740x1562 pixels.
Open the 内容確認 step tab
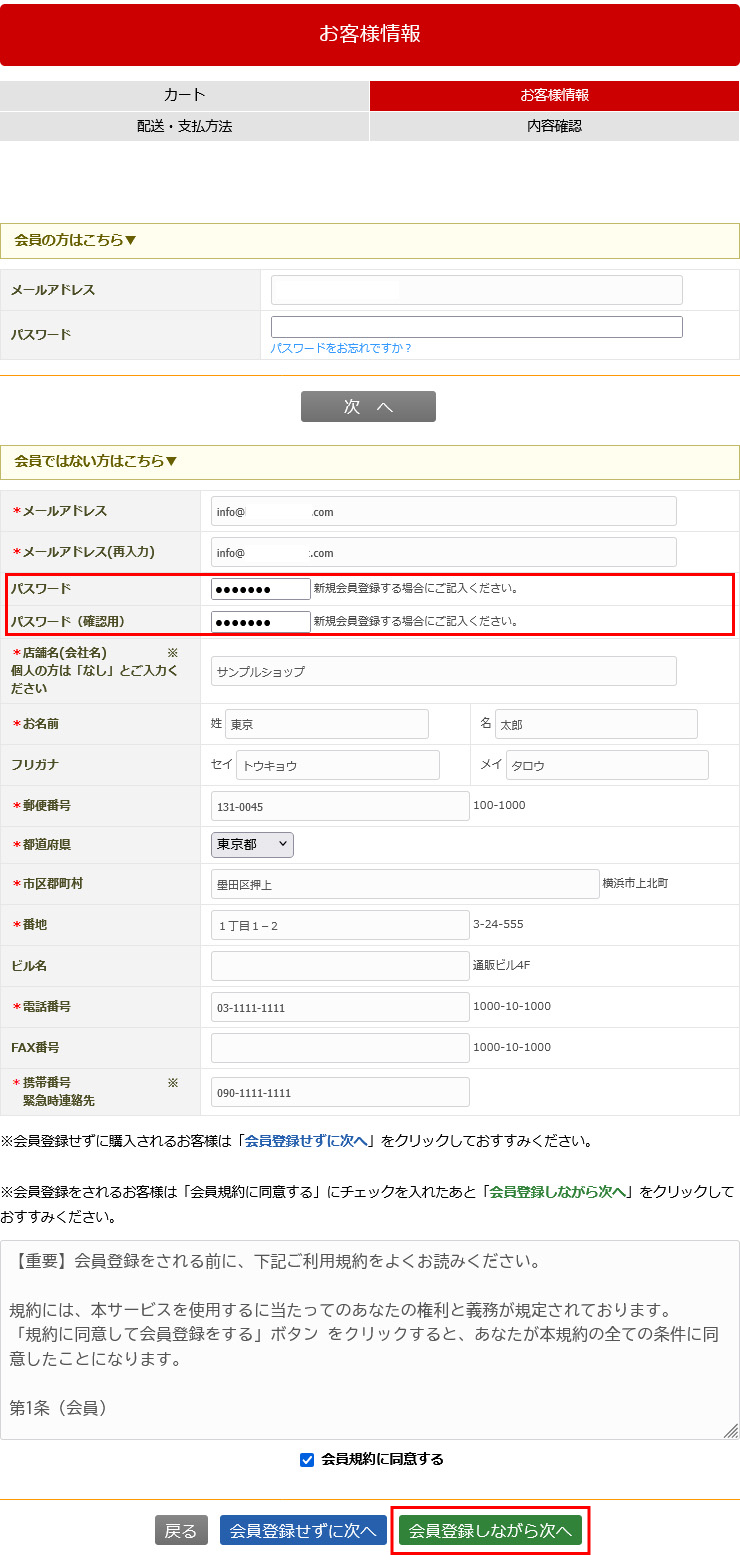click(x=554, y=126)
